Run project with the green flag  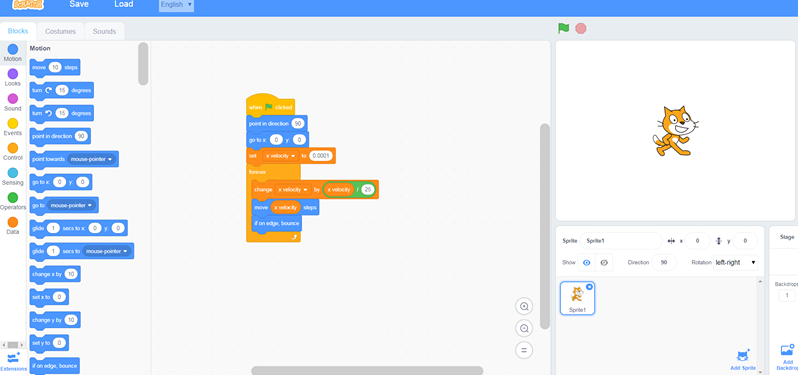pyautogui.click(x=563, y=28)
